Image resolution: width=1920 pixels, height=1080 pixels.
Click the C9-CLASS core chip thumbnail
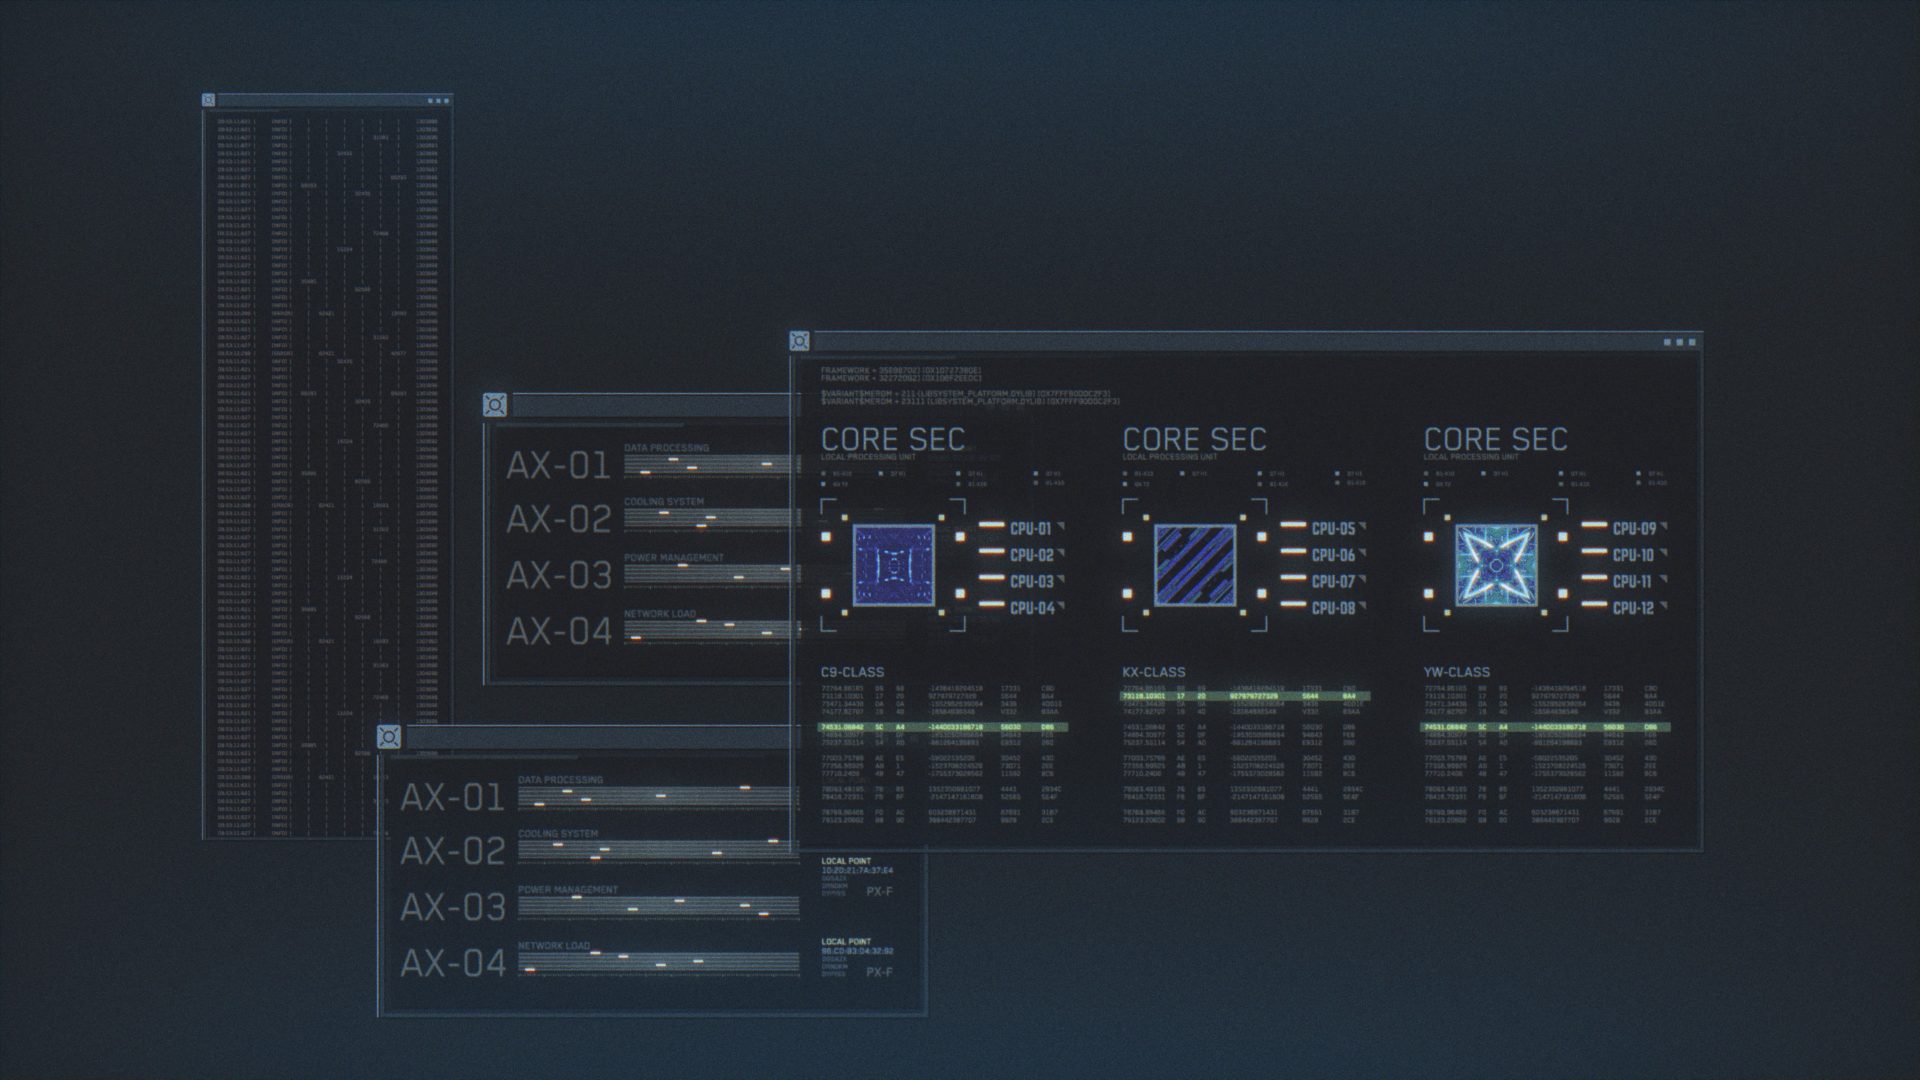[893, 566]
